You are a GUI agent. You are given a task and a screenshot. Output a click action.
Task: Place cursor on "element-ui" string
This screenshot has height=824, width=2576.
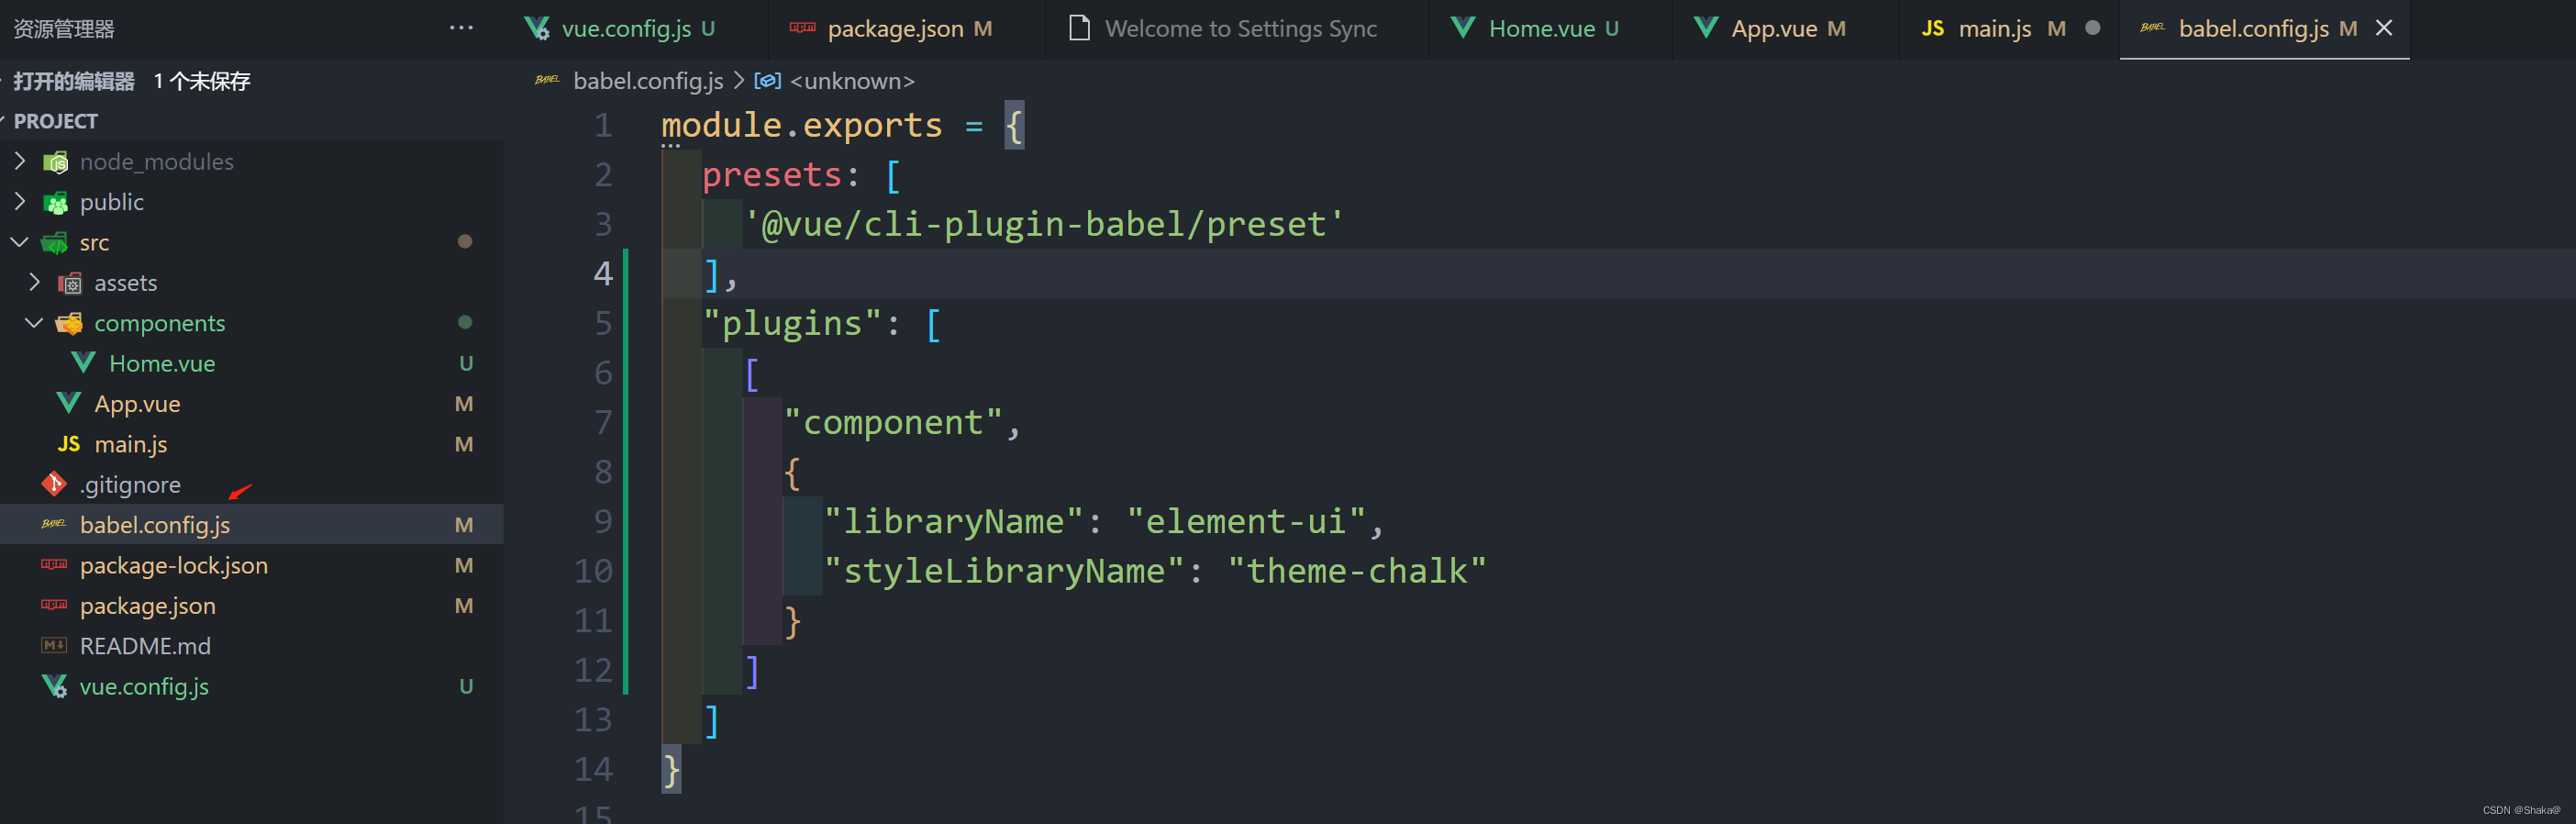[1246, 521]
